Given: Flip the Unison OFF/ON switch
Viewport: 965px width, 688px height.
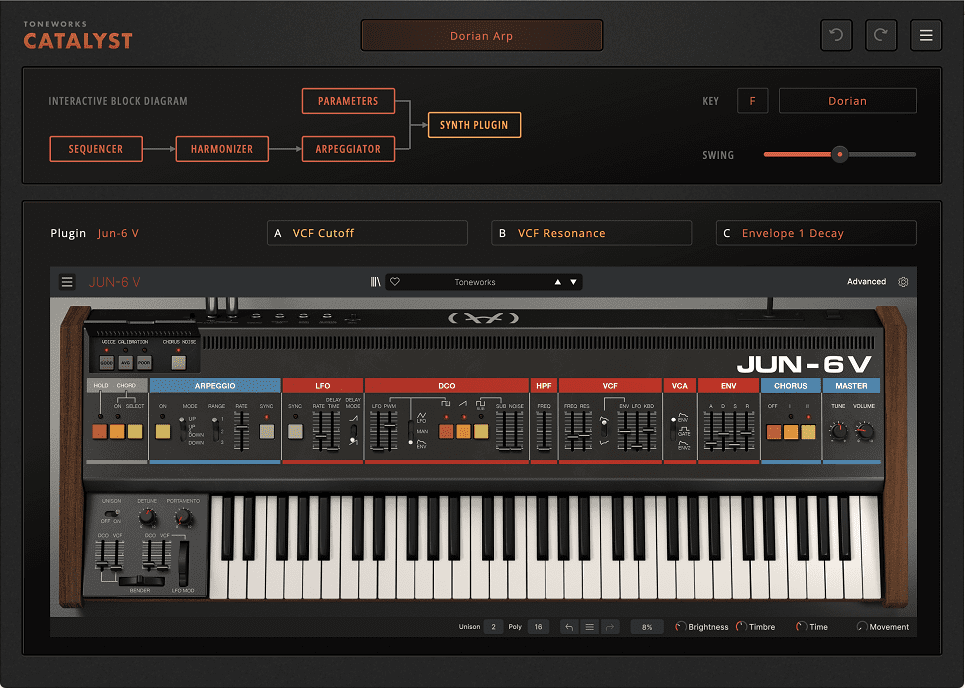Looking at the screenshot, I should click(111, 513).
